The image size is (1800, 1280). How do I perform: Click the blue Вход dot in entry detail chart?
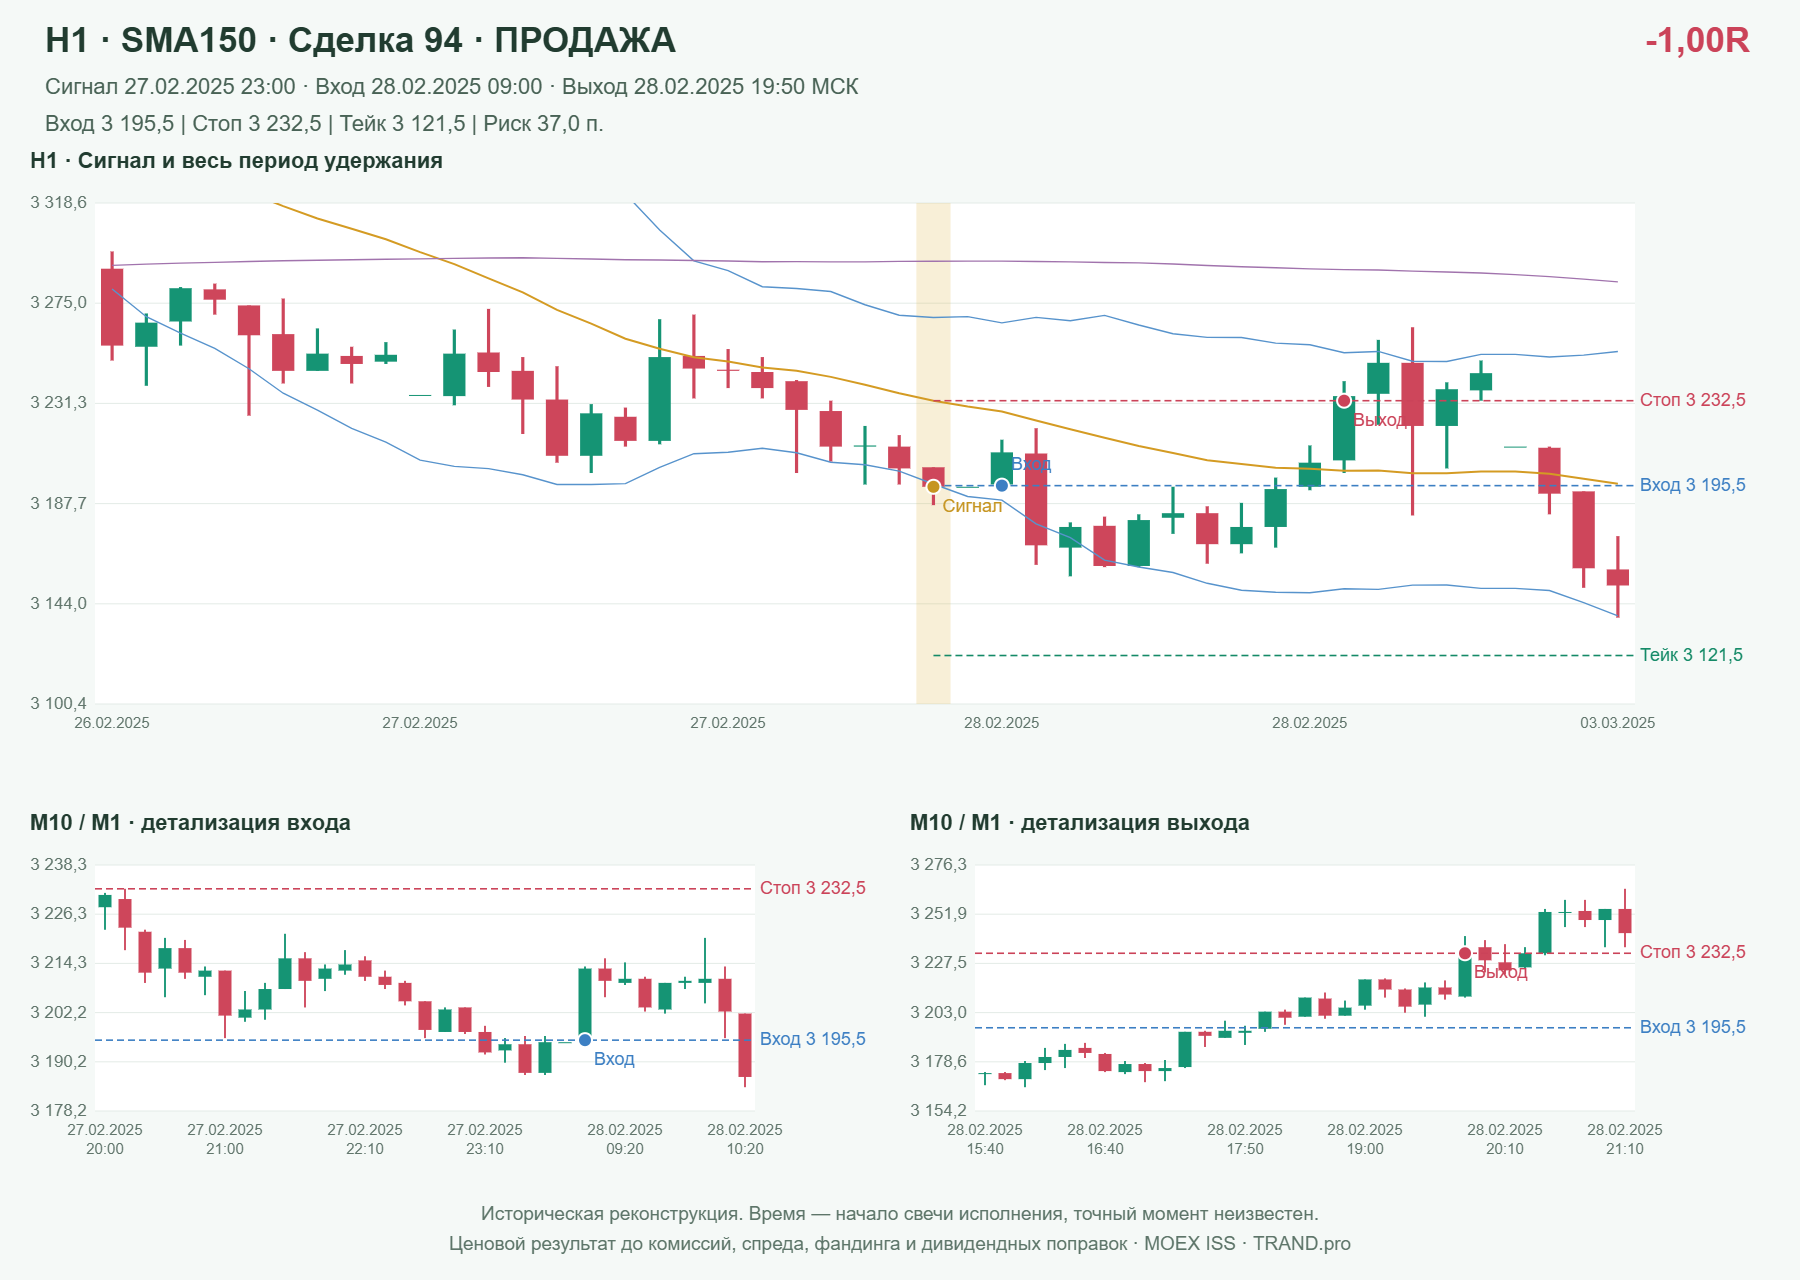[585, 1040]
